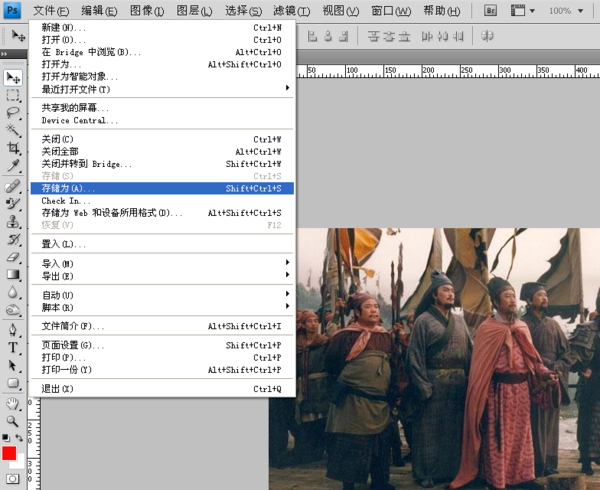The image size is (600, 490).
Task: Select the Magic Wand tool
Action: (13, 130)
